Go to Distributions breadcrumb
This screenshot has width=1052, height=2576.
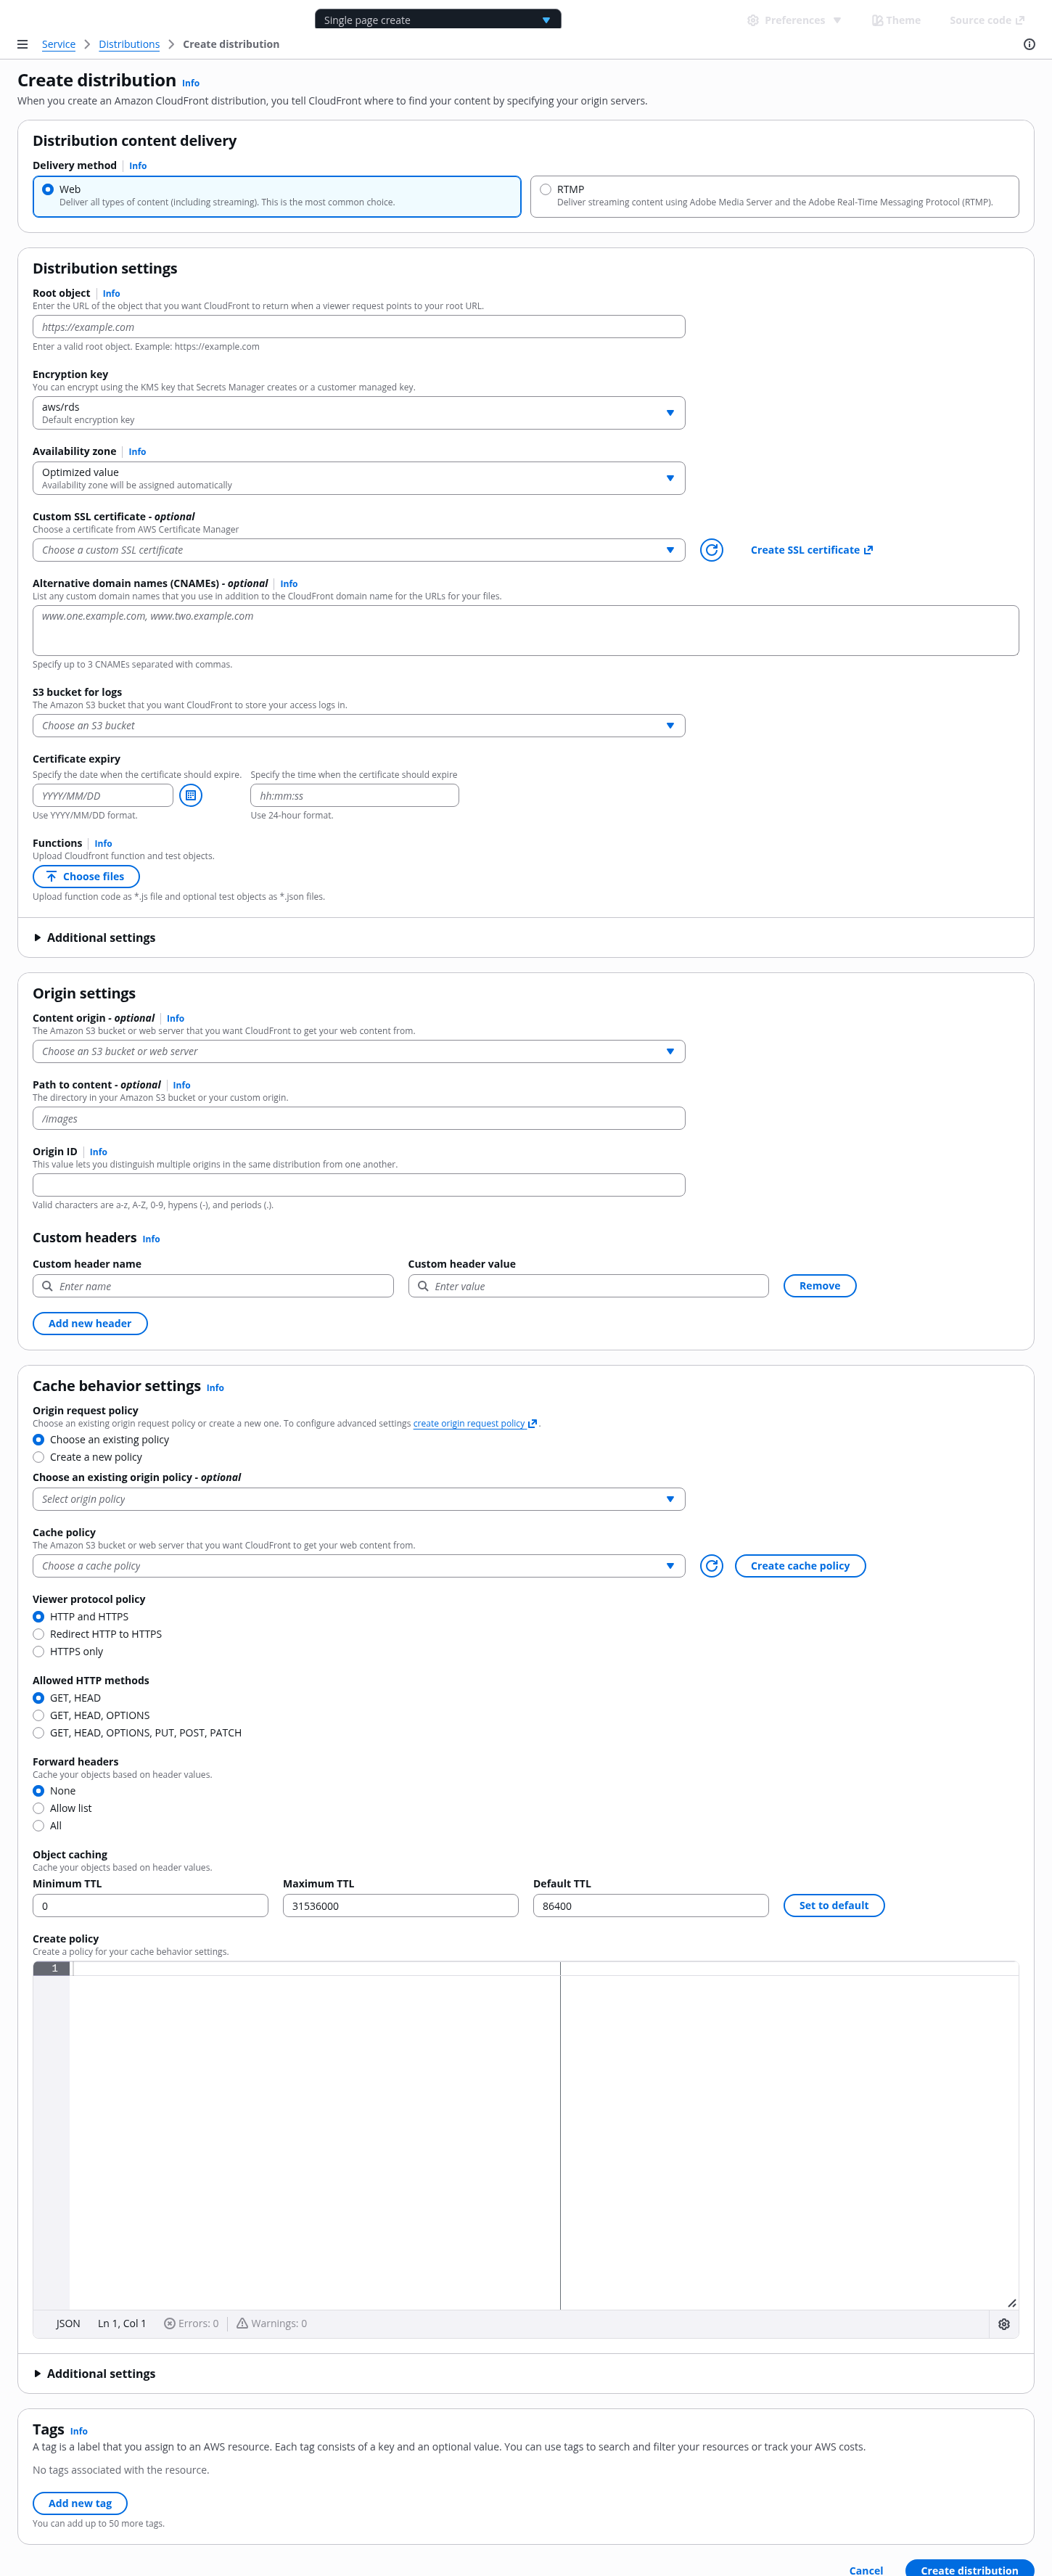(x=129, y=44)
